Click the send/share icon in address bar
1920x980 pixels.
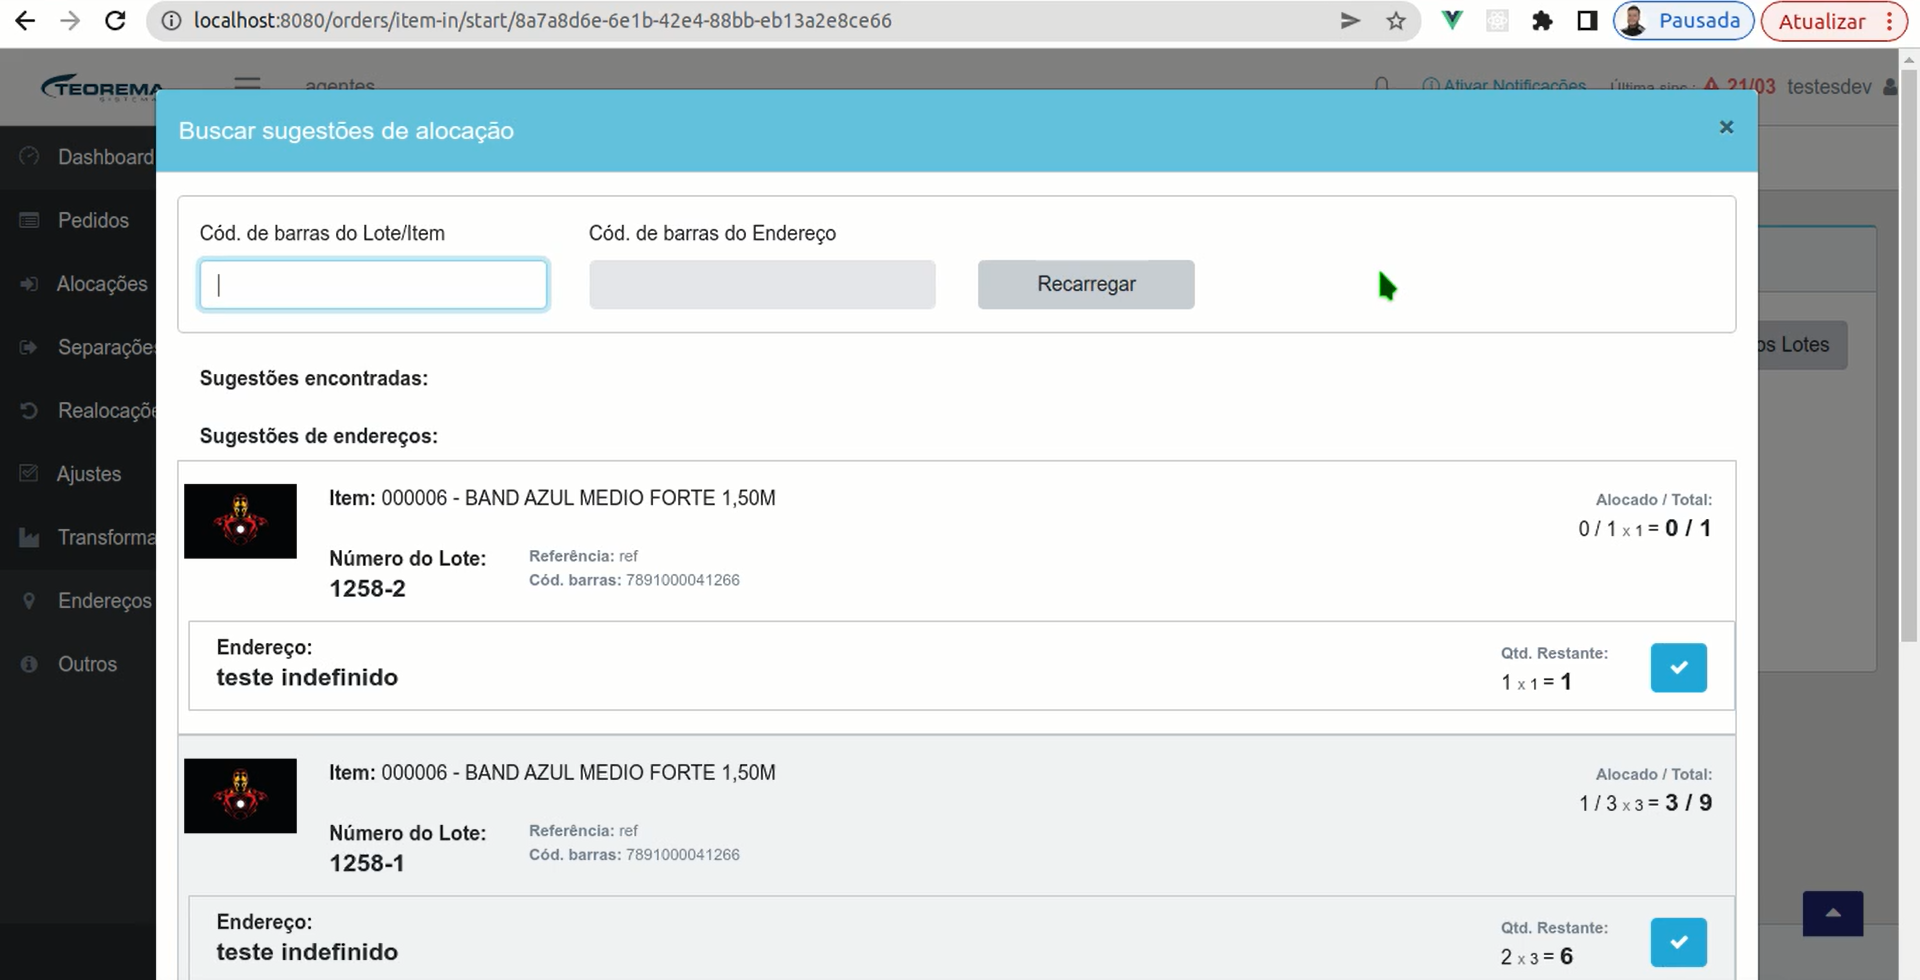[1350, 21]
